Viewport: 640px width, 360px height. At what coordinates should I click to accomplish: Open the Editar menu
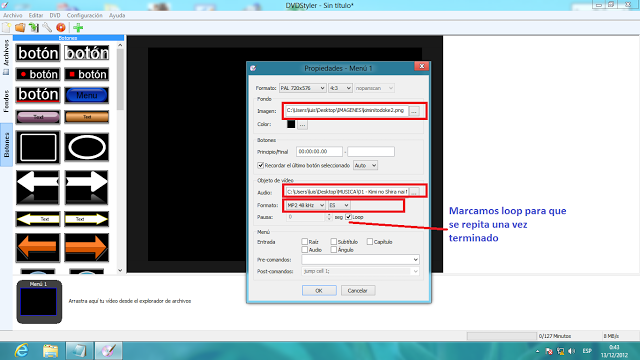(36, 16)
